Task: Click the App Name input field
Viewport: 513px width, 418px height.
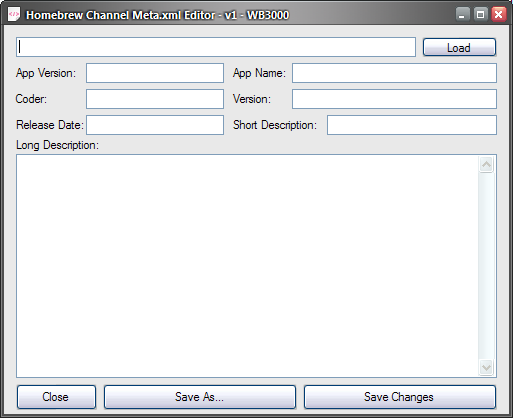Action: (394, 73)
